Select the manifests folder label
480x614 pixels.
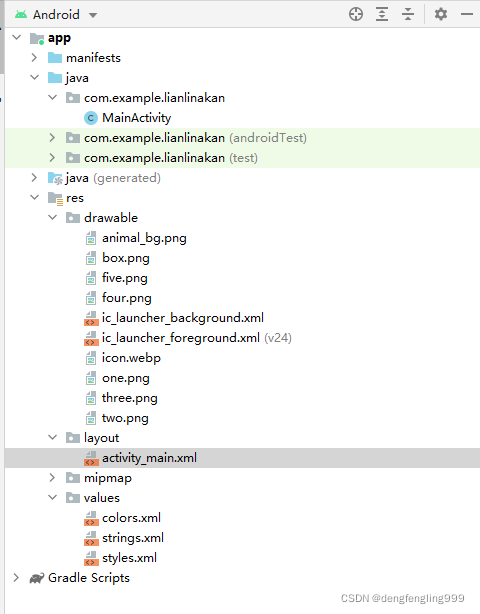point(93,58)
